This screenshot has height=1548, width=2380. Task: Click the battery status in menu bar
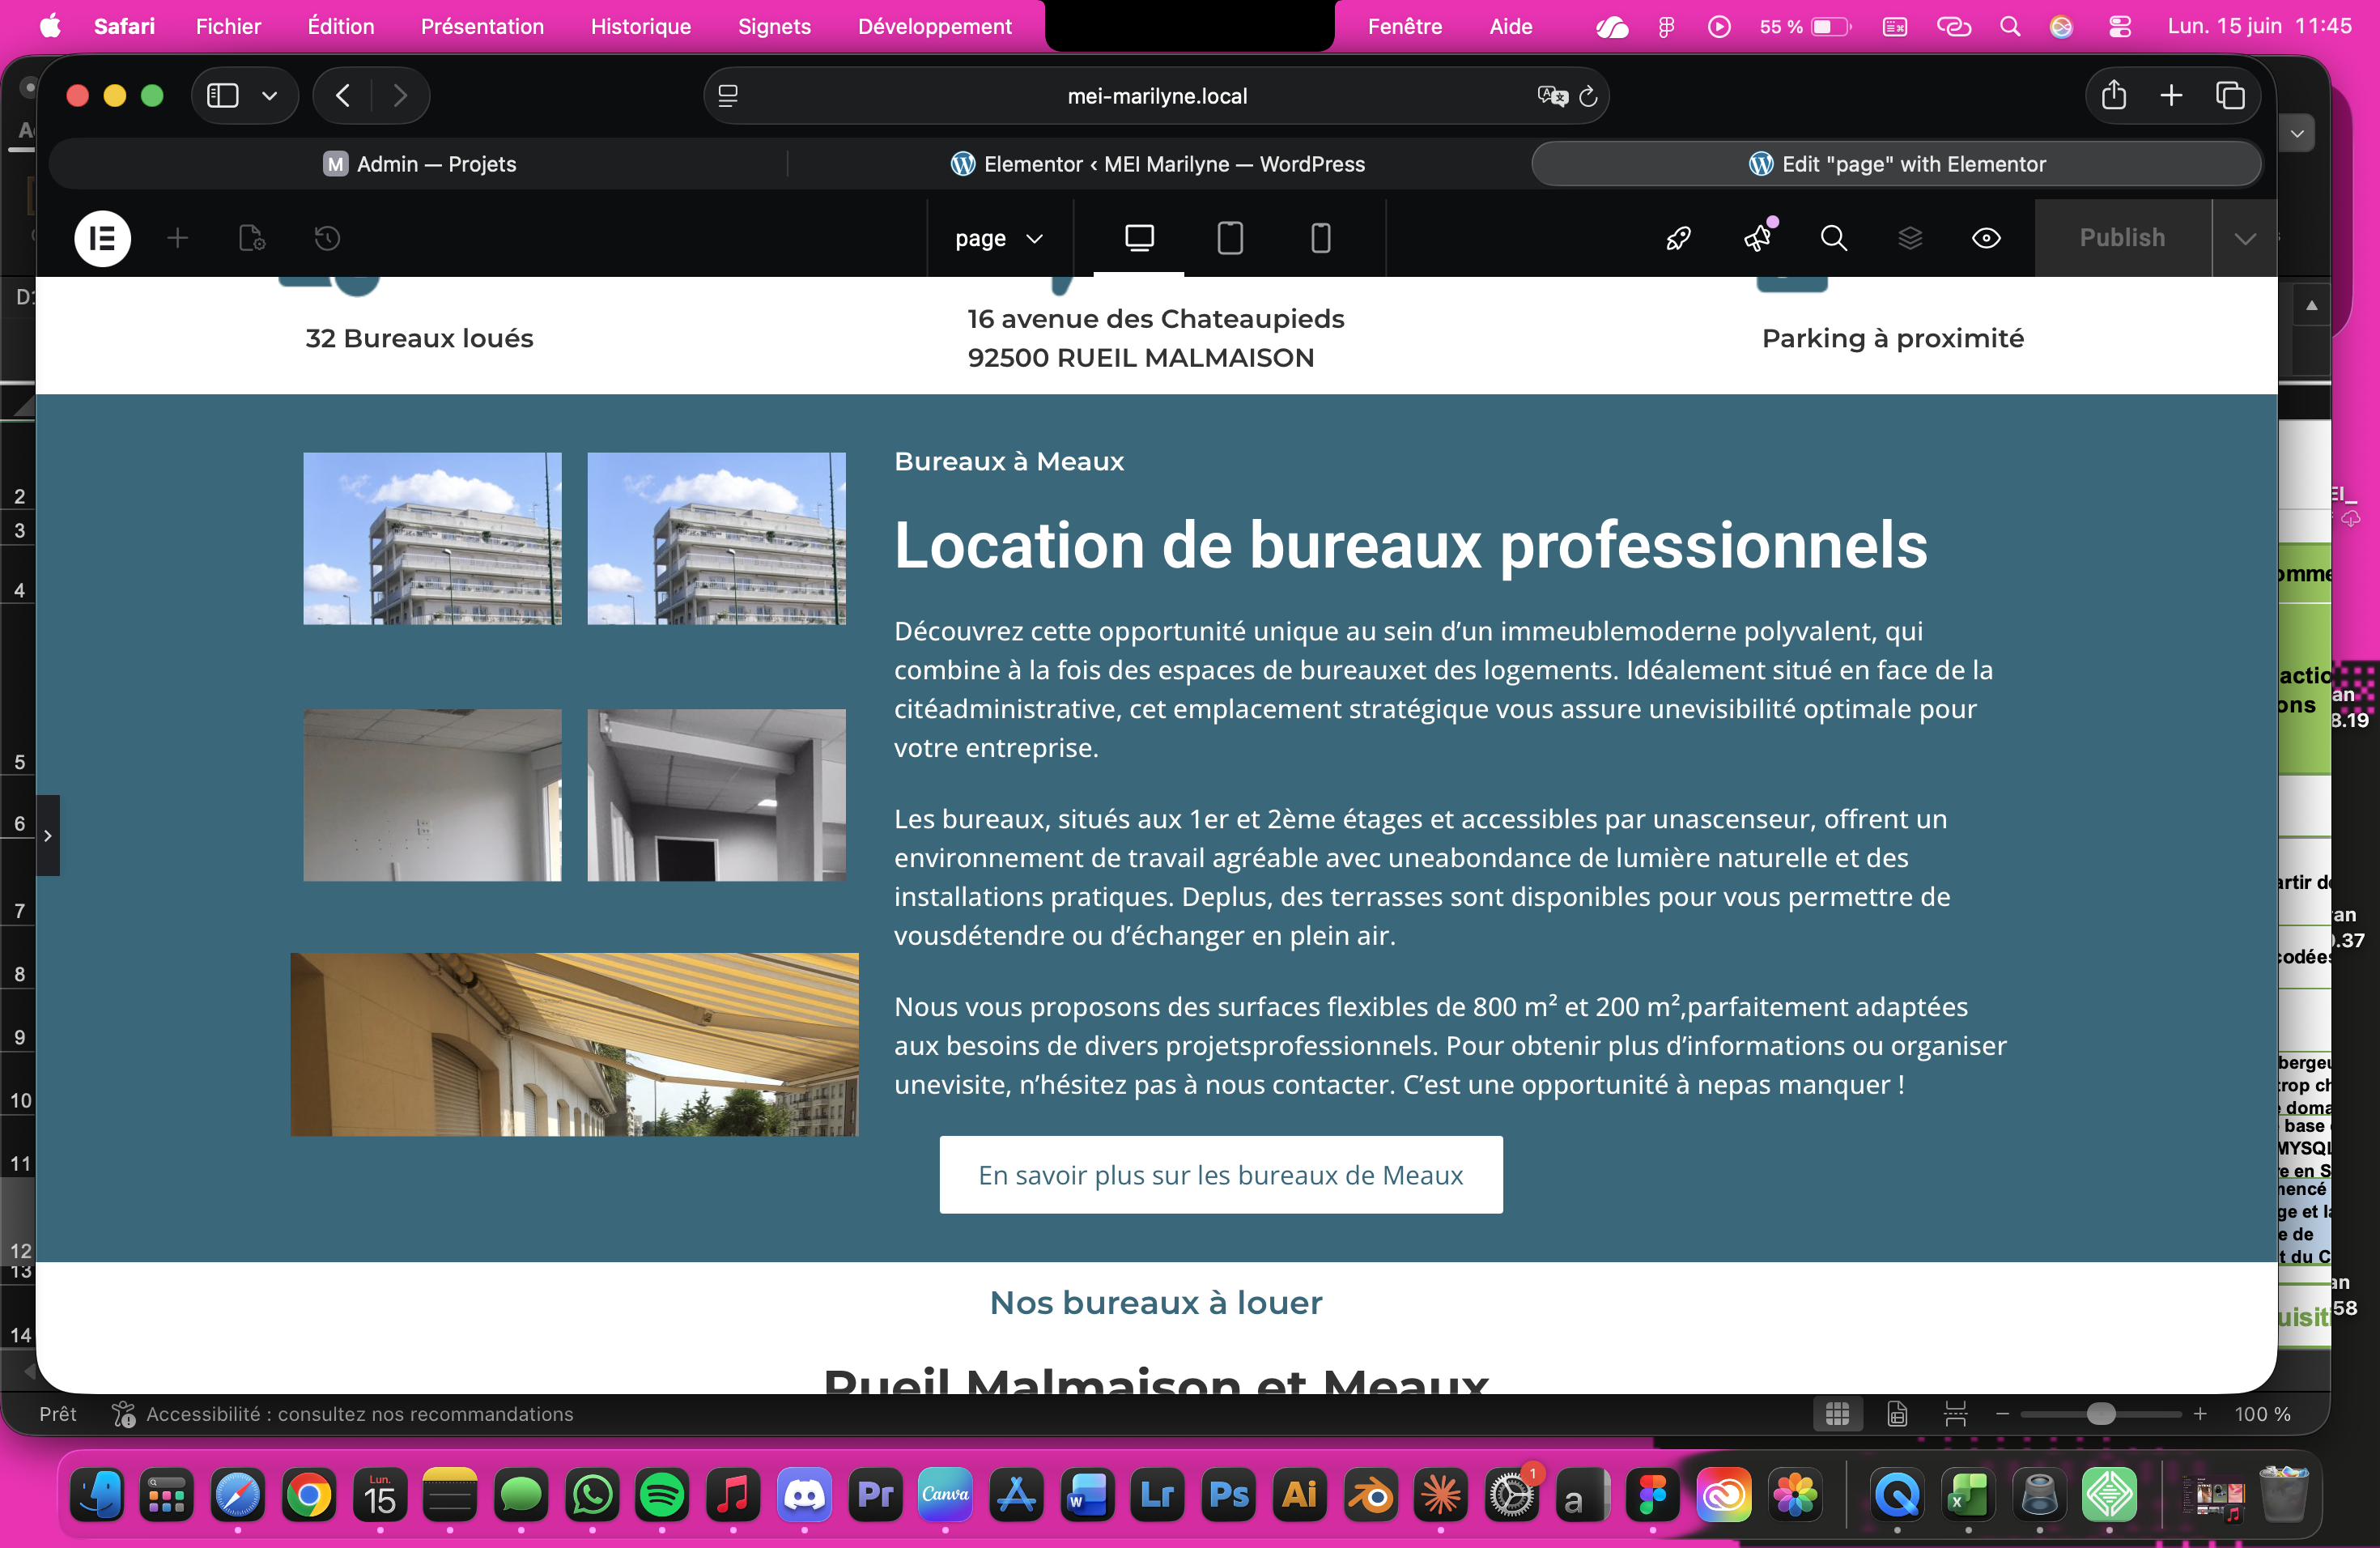tap(1805, 27)
